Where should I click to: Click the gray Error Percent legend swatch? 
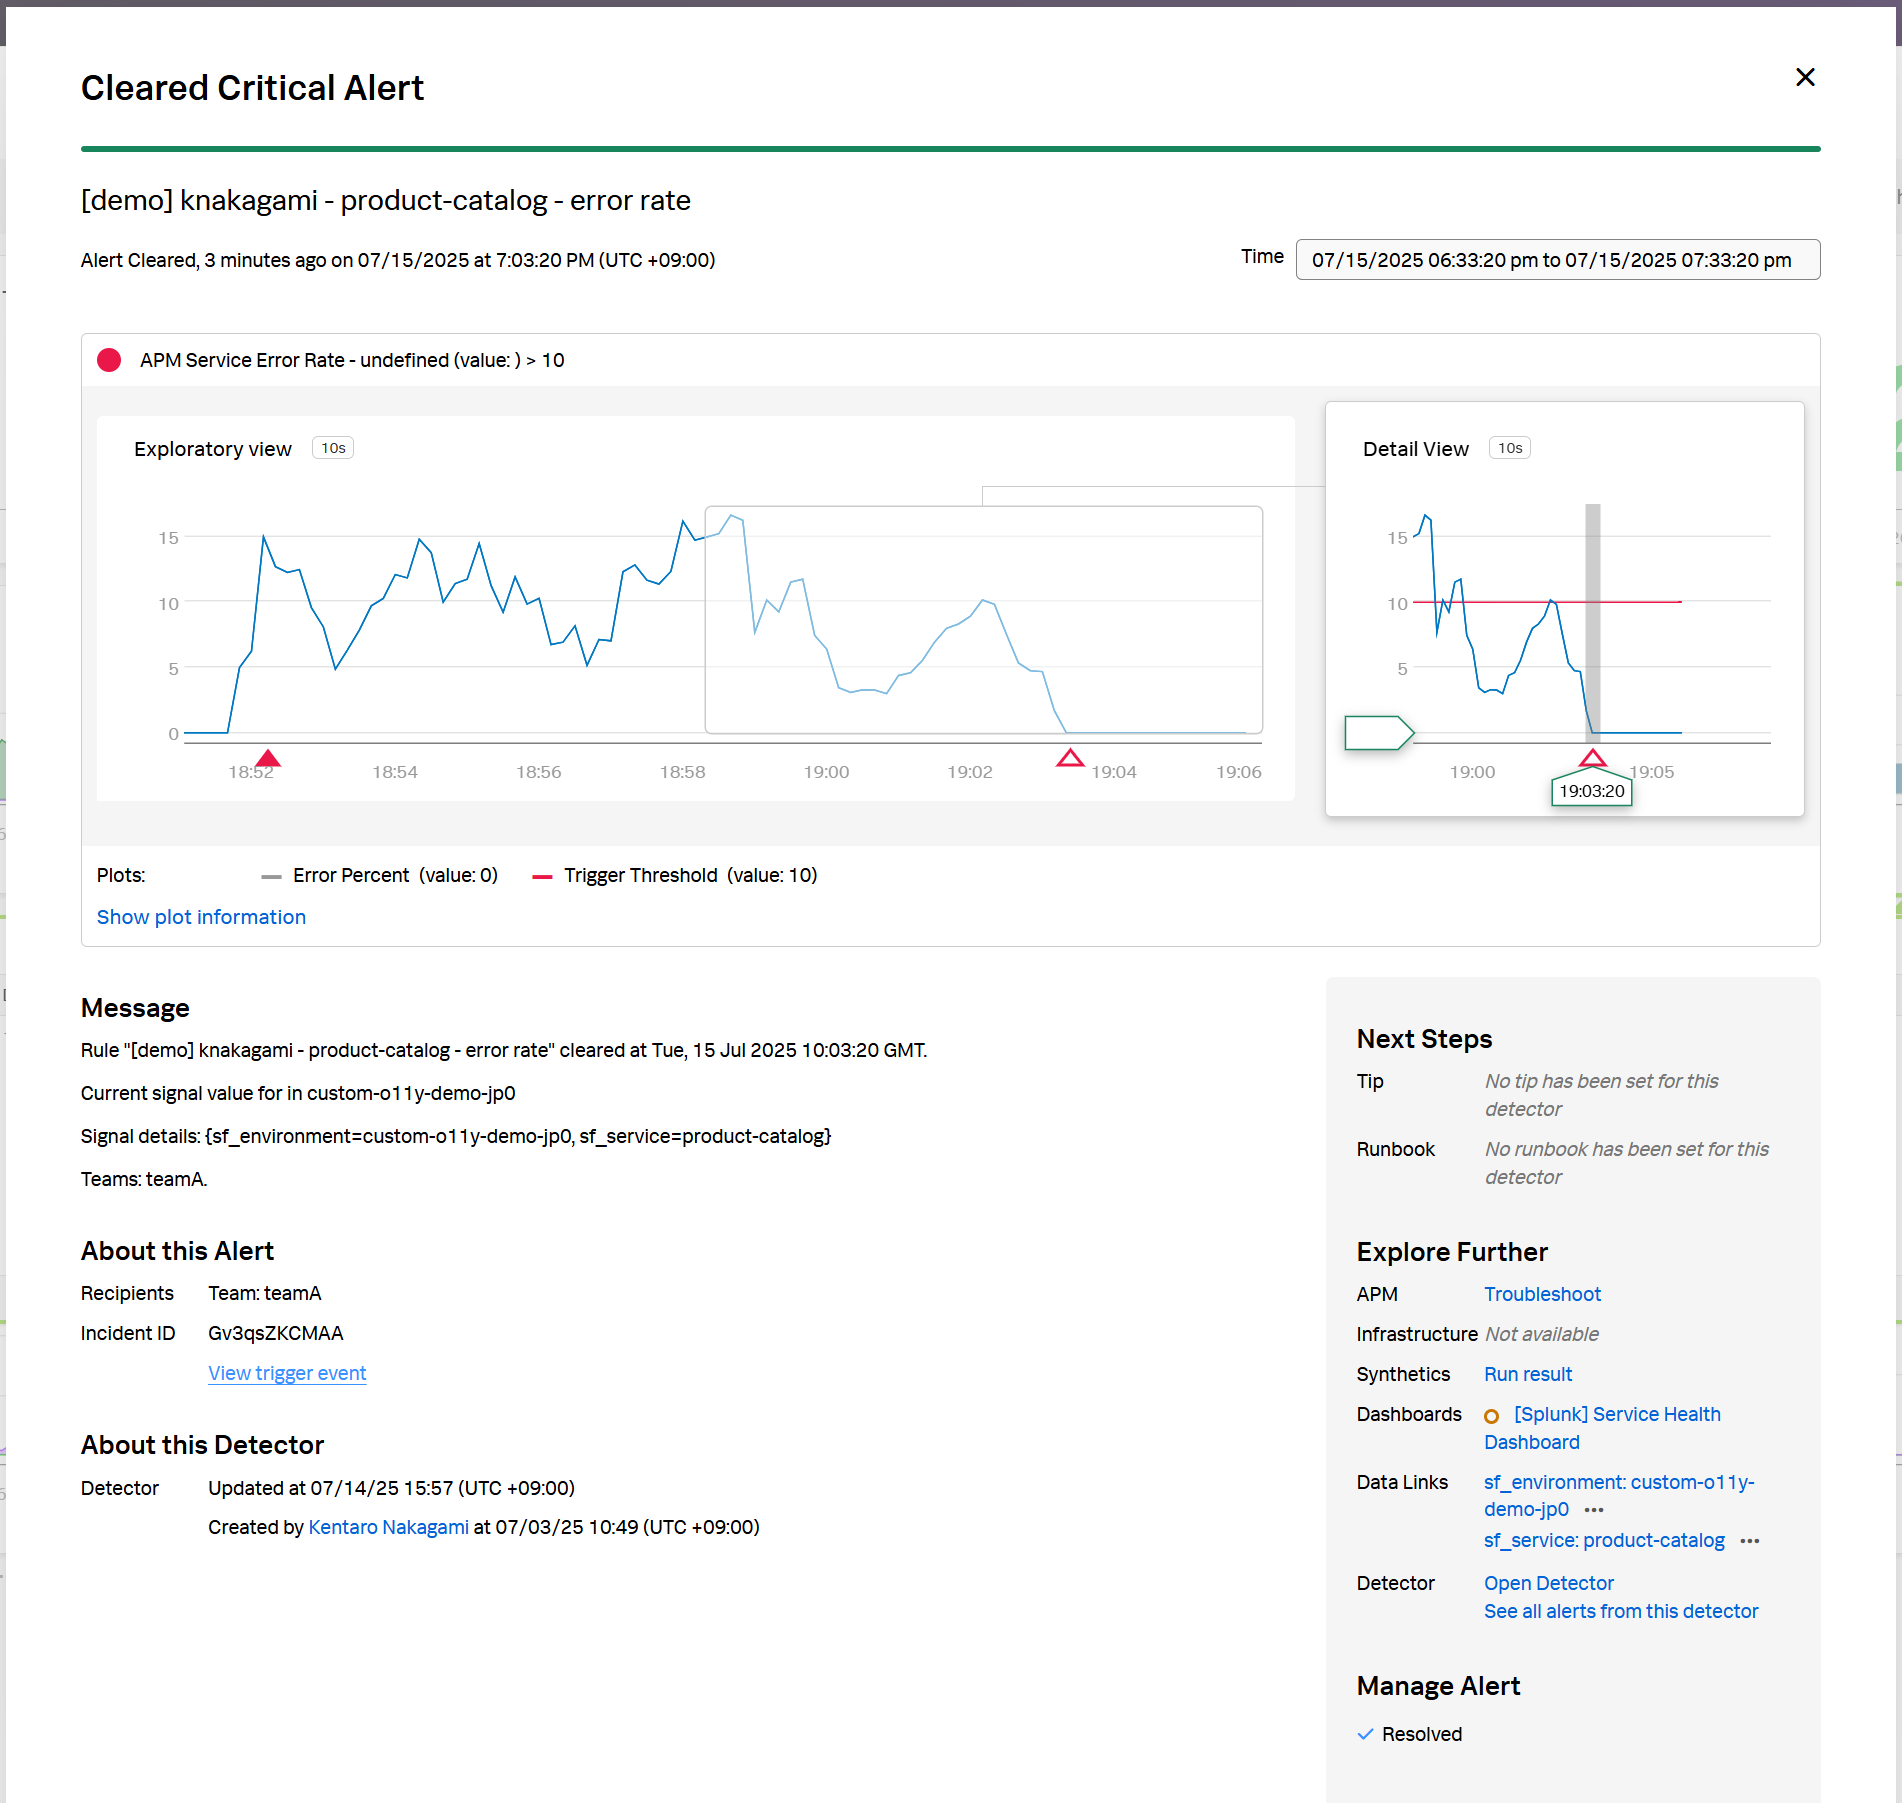click(x=271, y=876)
